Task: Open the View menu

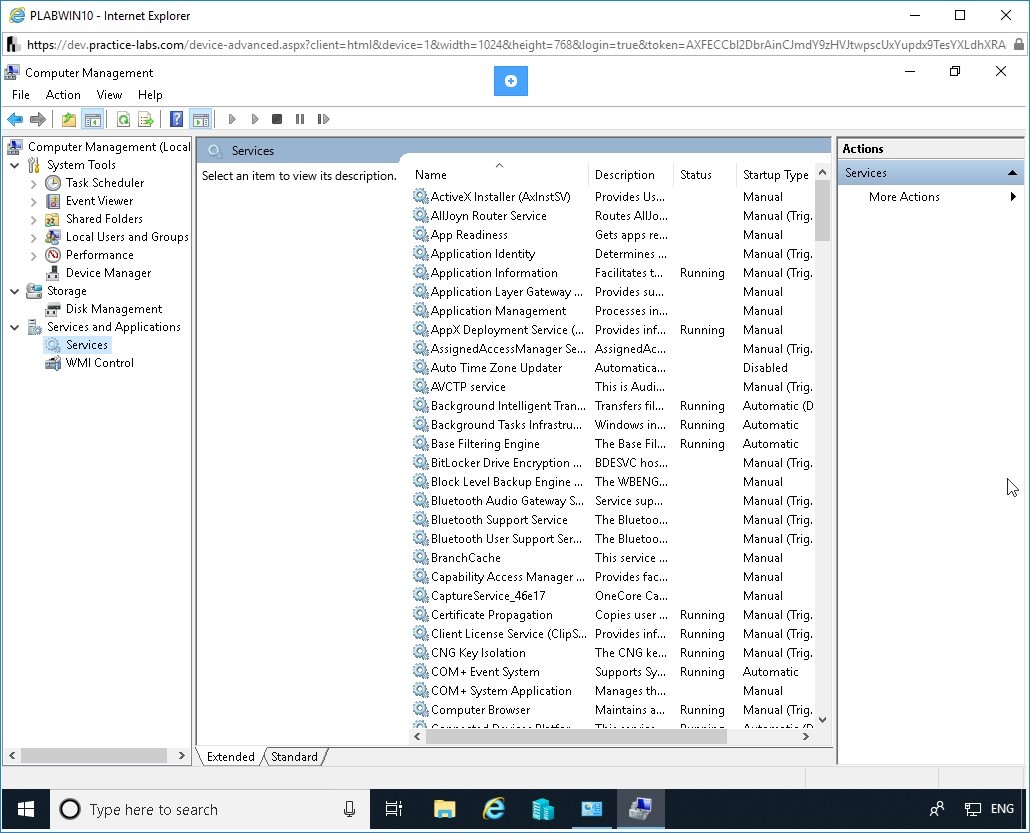Action: (x=109, y=95)
